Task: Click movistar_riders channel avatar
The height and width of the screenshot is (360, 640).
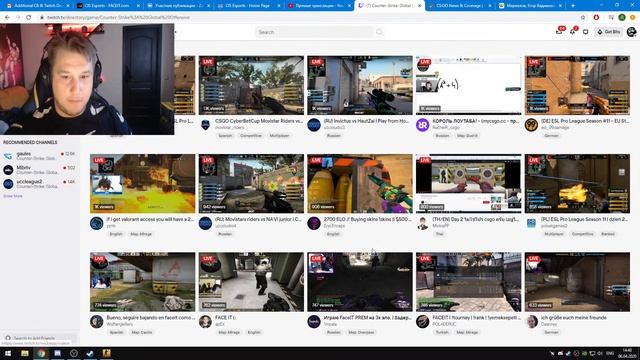Action: (205, 124)
